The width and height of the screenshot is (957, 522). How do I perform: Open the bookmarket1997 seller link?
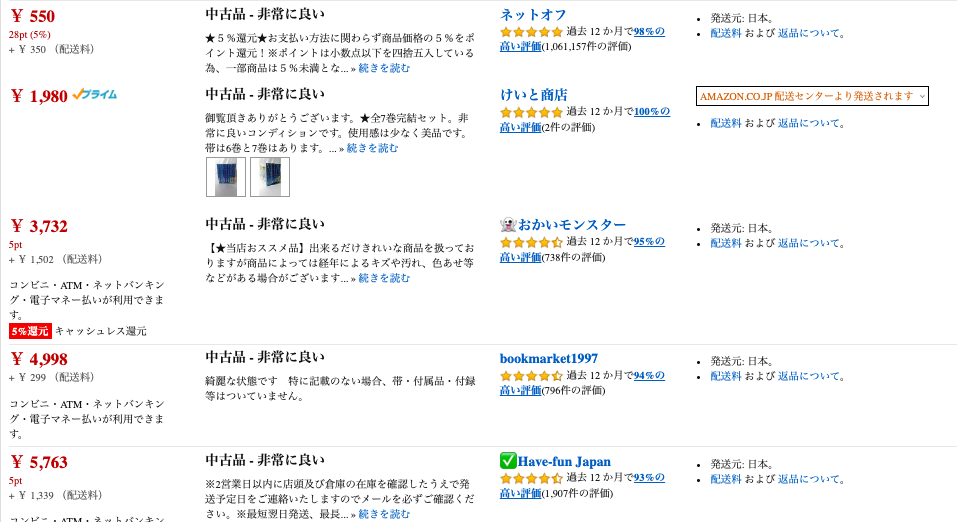pyautogui.click(x=549, y=358)
